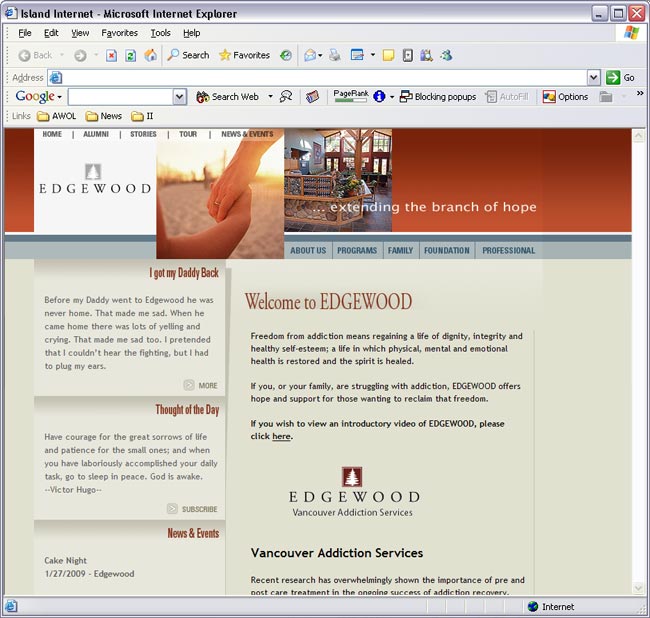Open the Search pane in toolbar
Image resolution: width=650 pixels, height=618 pixels.
188,55
